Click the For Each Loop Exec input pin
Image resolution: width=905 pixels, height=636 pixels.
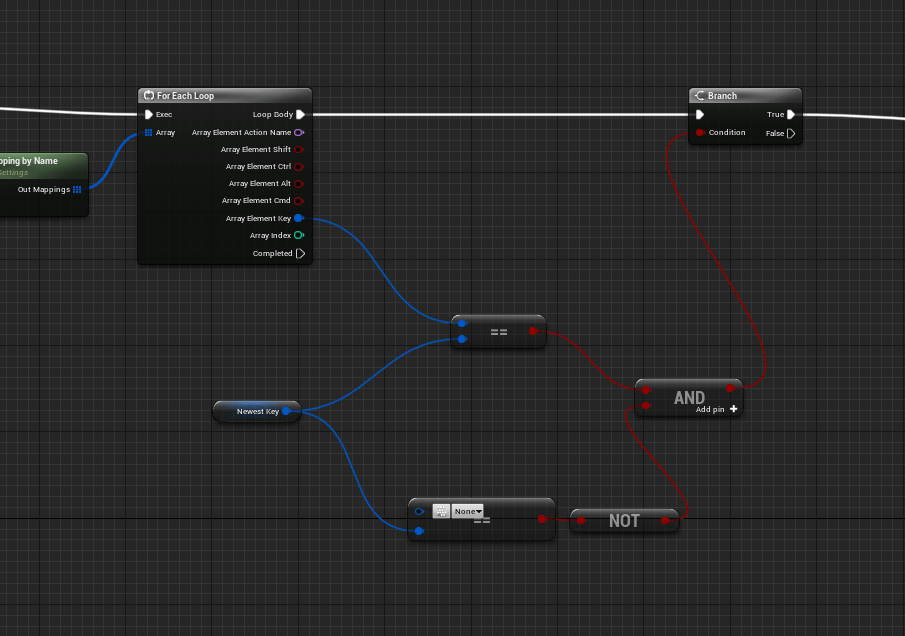click(149, 115)
